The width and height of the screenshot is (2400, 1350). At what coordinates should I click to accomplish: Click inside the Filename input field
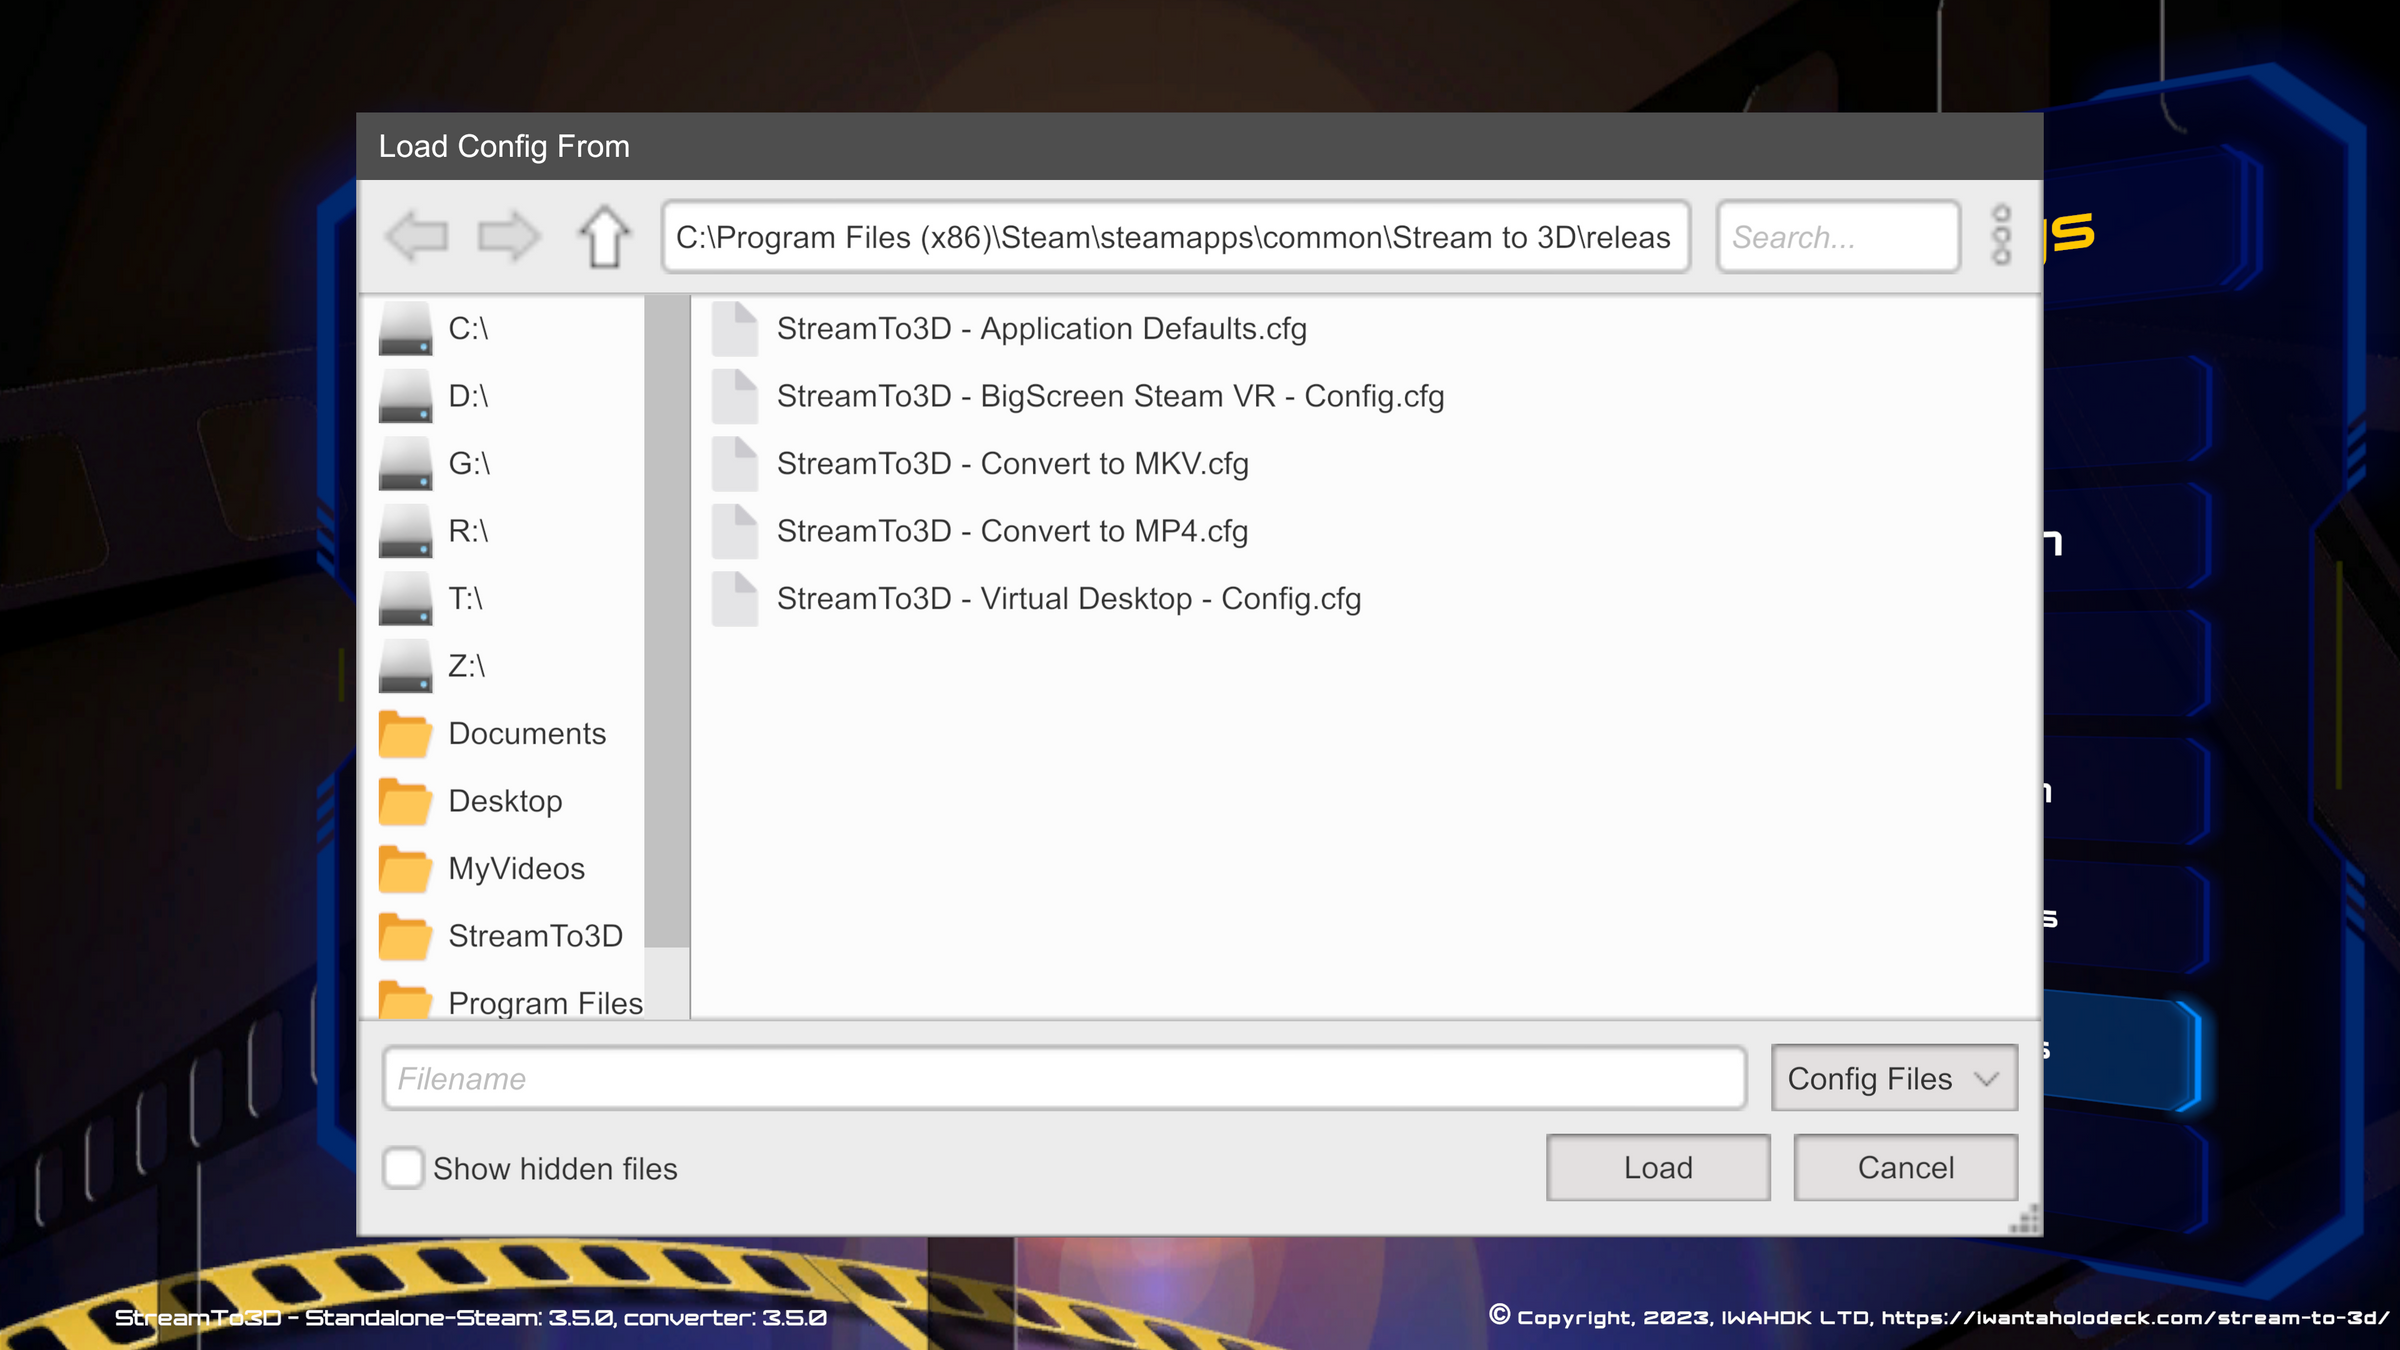pos(1065,1078)
